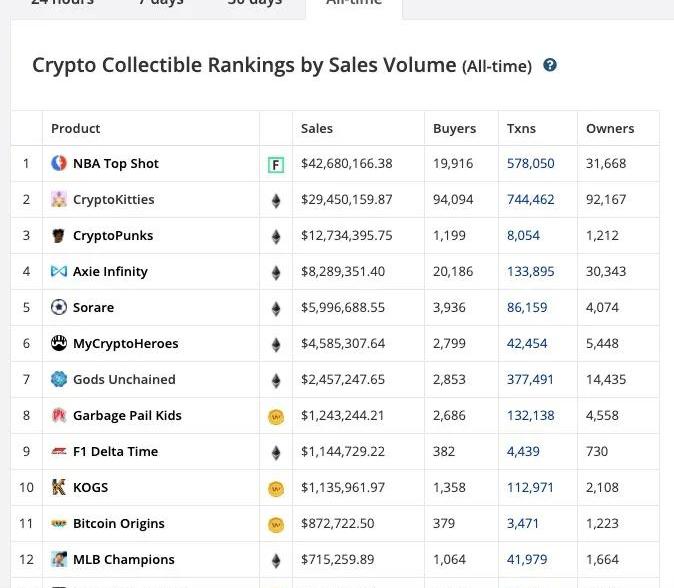Open the Bitcoin Origins product link
Viewport: 674px width, 588px height.
(x=118, y=524)
